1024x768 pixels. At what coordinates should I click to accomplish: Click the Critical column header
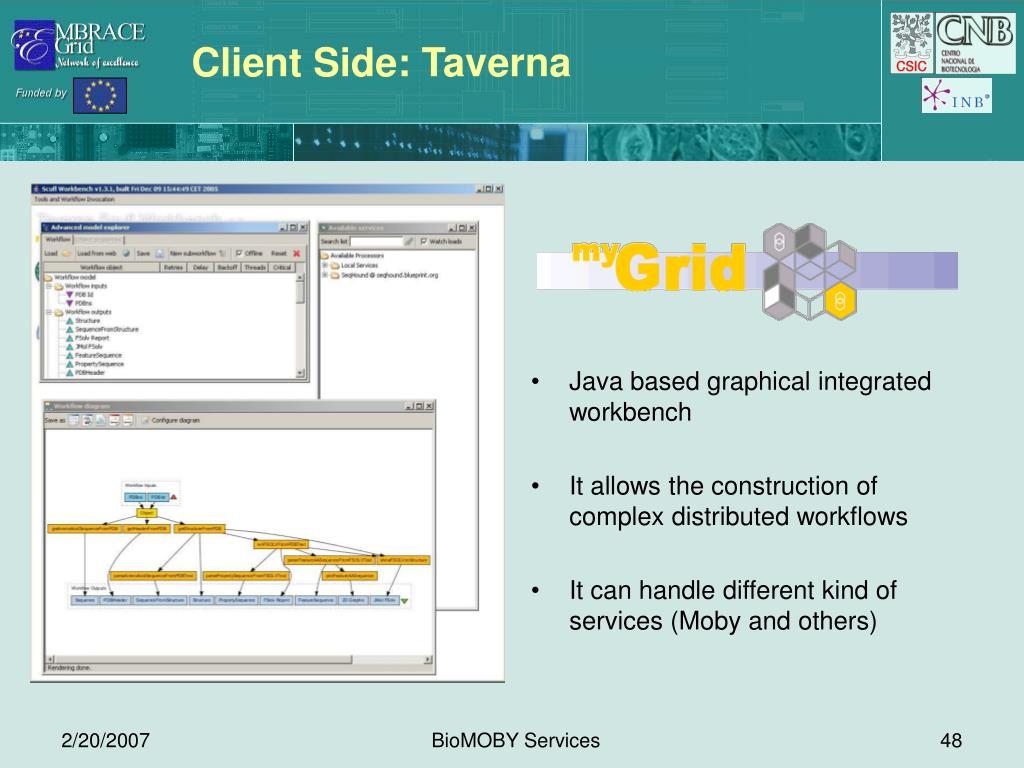(x=282, y=268)
